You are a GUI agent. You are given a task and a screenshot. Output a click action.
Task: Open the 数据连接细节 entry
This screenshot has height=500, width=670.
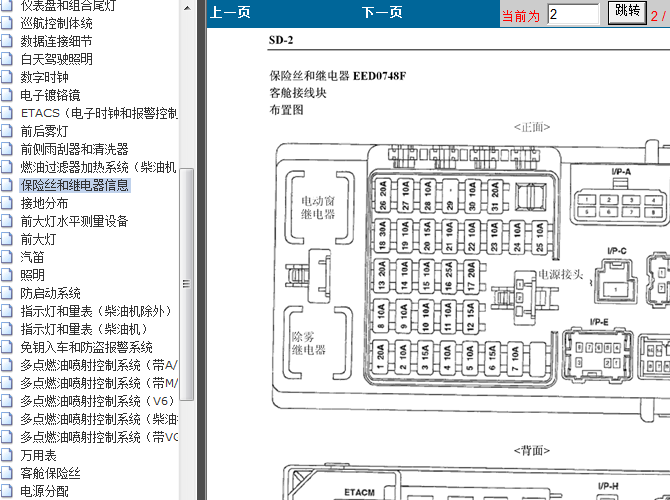[56, 41]
